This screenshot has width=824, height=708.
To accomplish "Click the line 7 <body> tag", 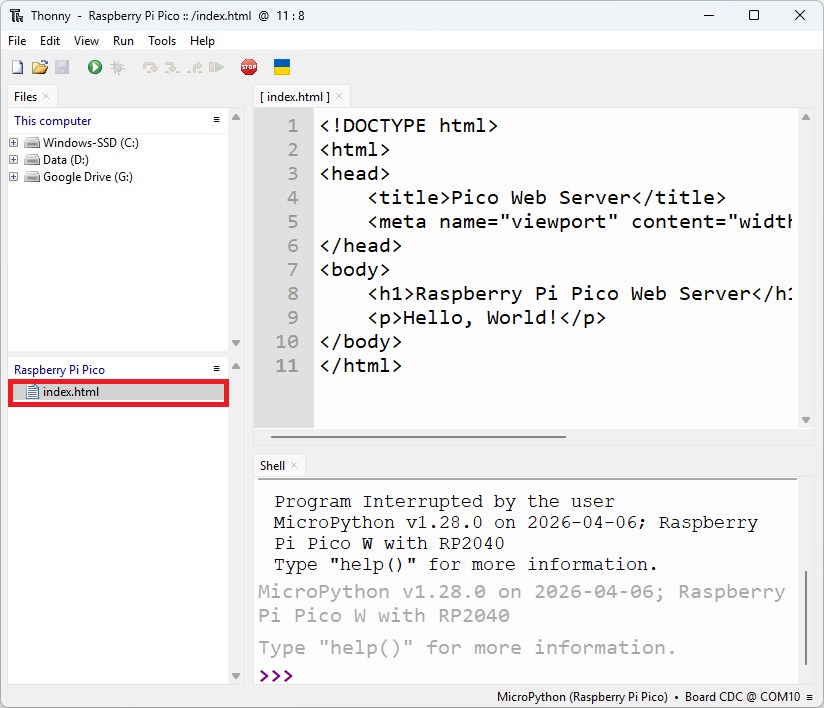I will tap(355, 270).
